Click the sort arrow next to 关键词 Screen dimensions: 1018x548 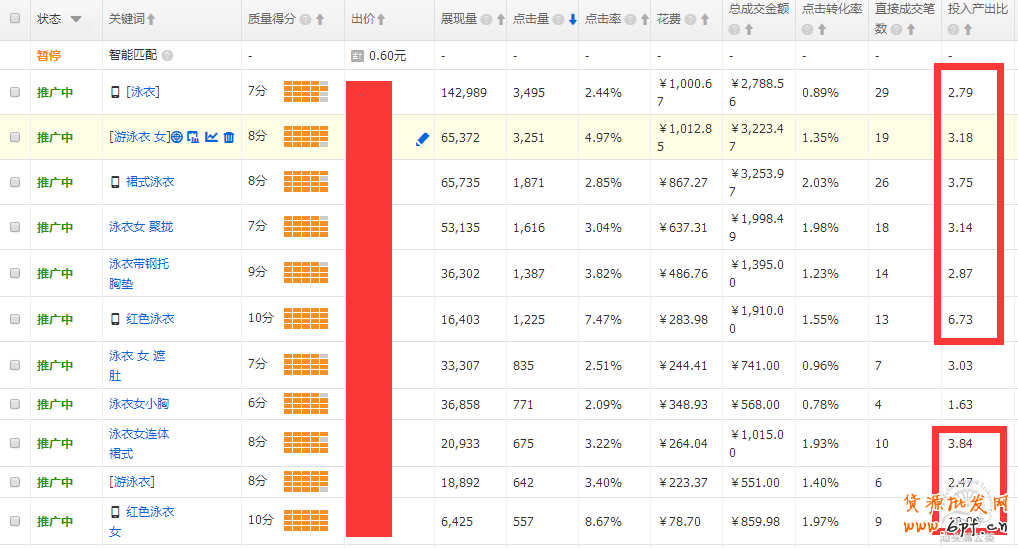click(151, 20)
